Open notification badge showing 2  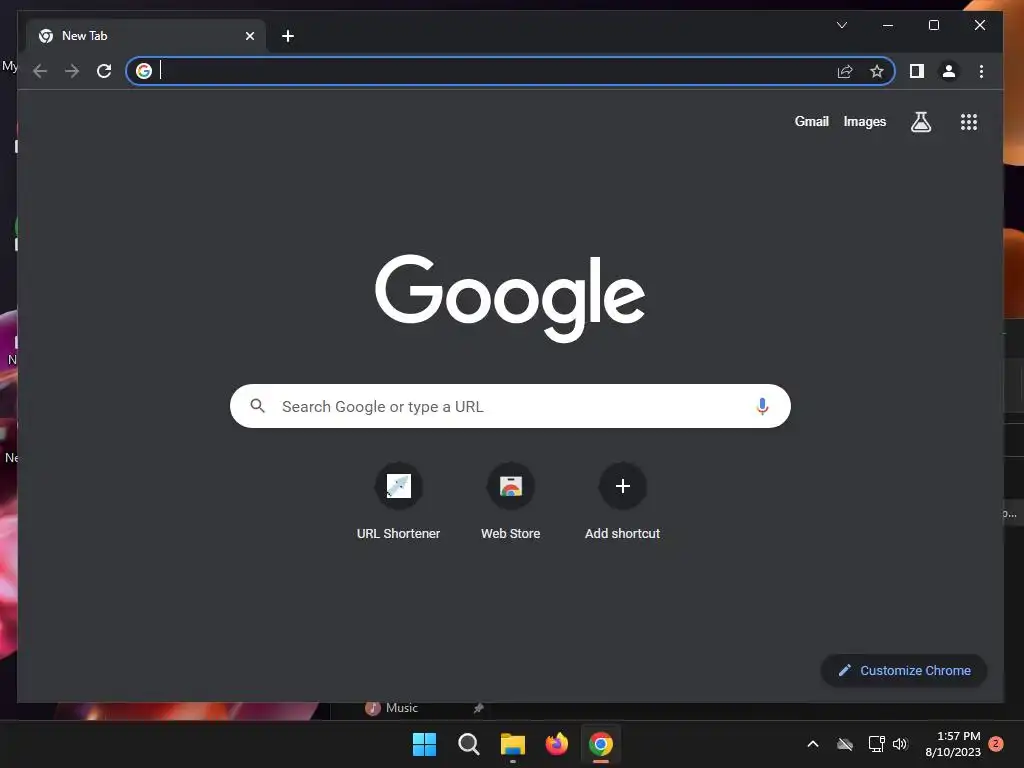[x=996, y=744]
